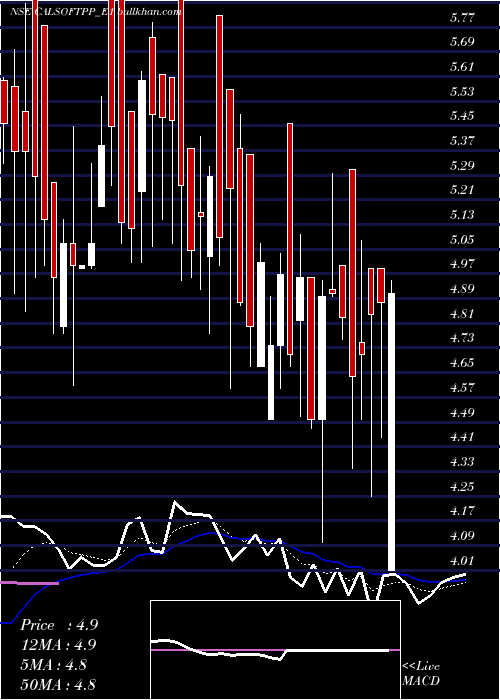This screenshot has width=500, height=700.
Task: Click the 4.49 price axis label
Action: (x=462, y=412)
